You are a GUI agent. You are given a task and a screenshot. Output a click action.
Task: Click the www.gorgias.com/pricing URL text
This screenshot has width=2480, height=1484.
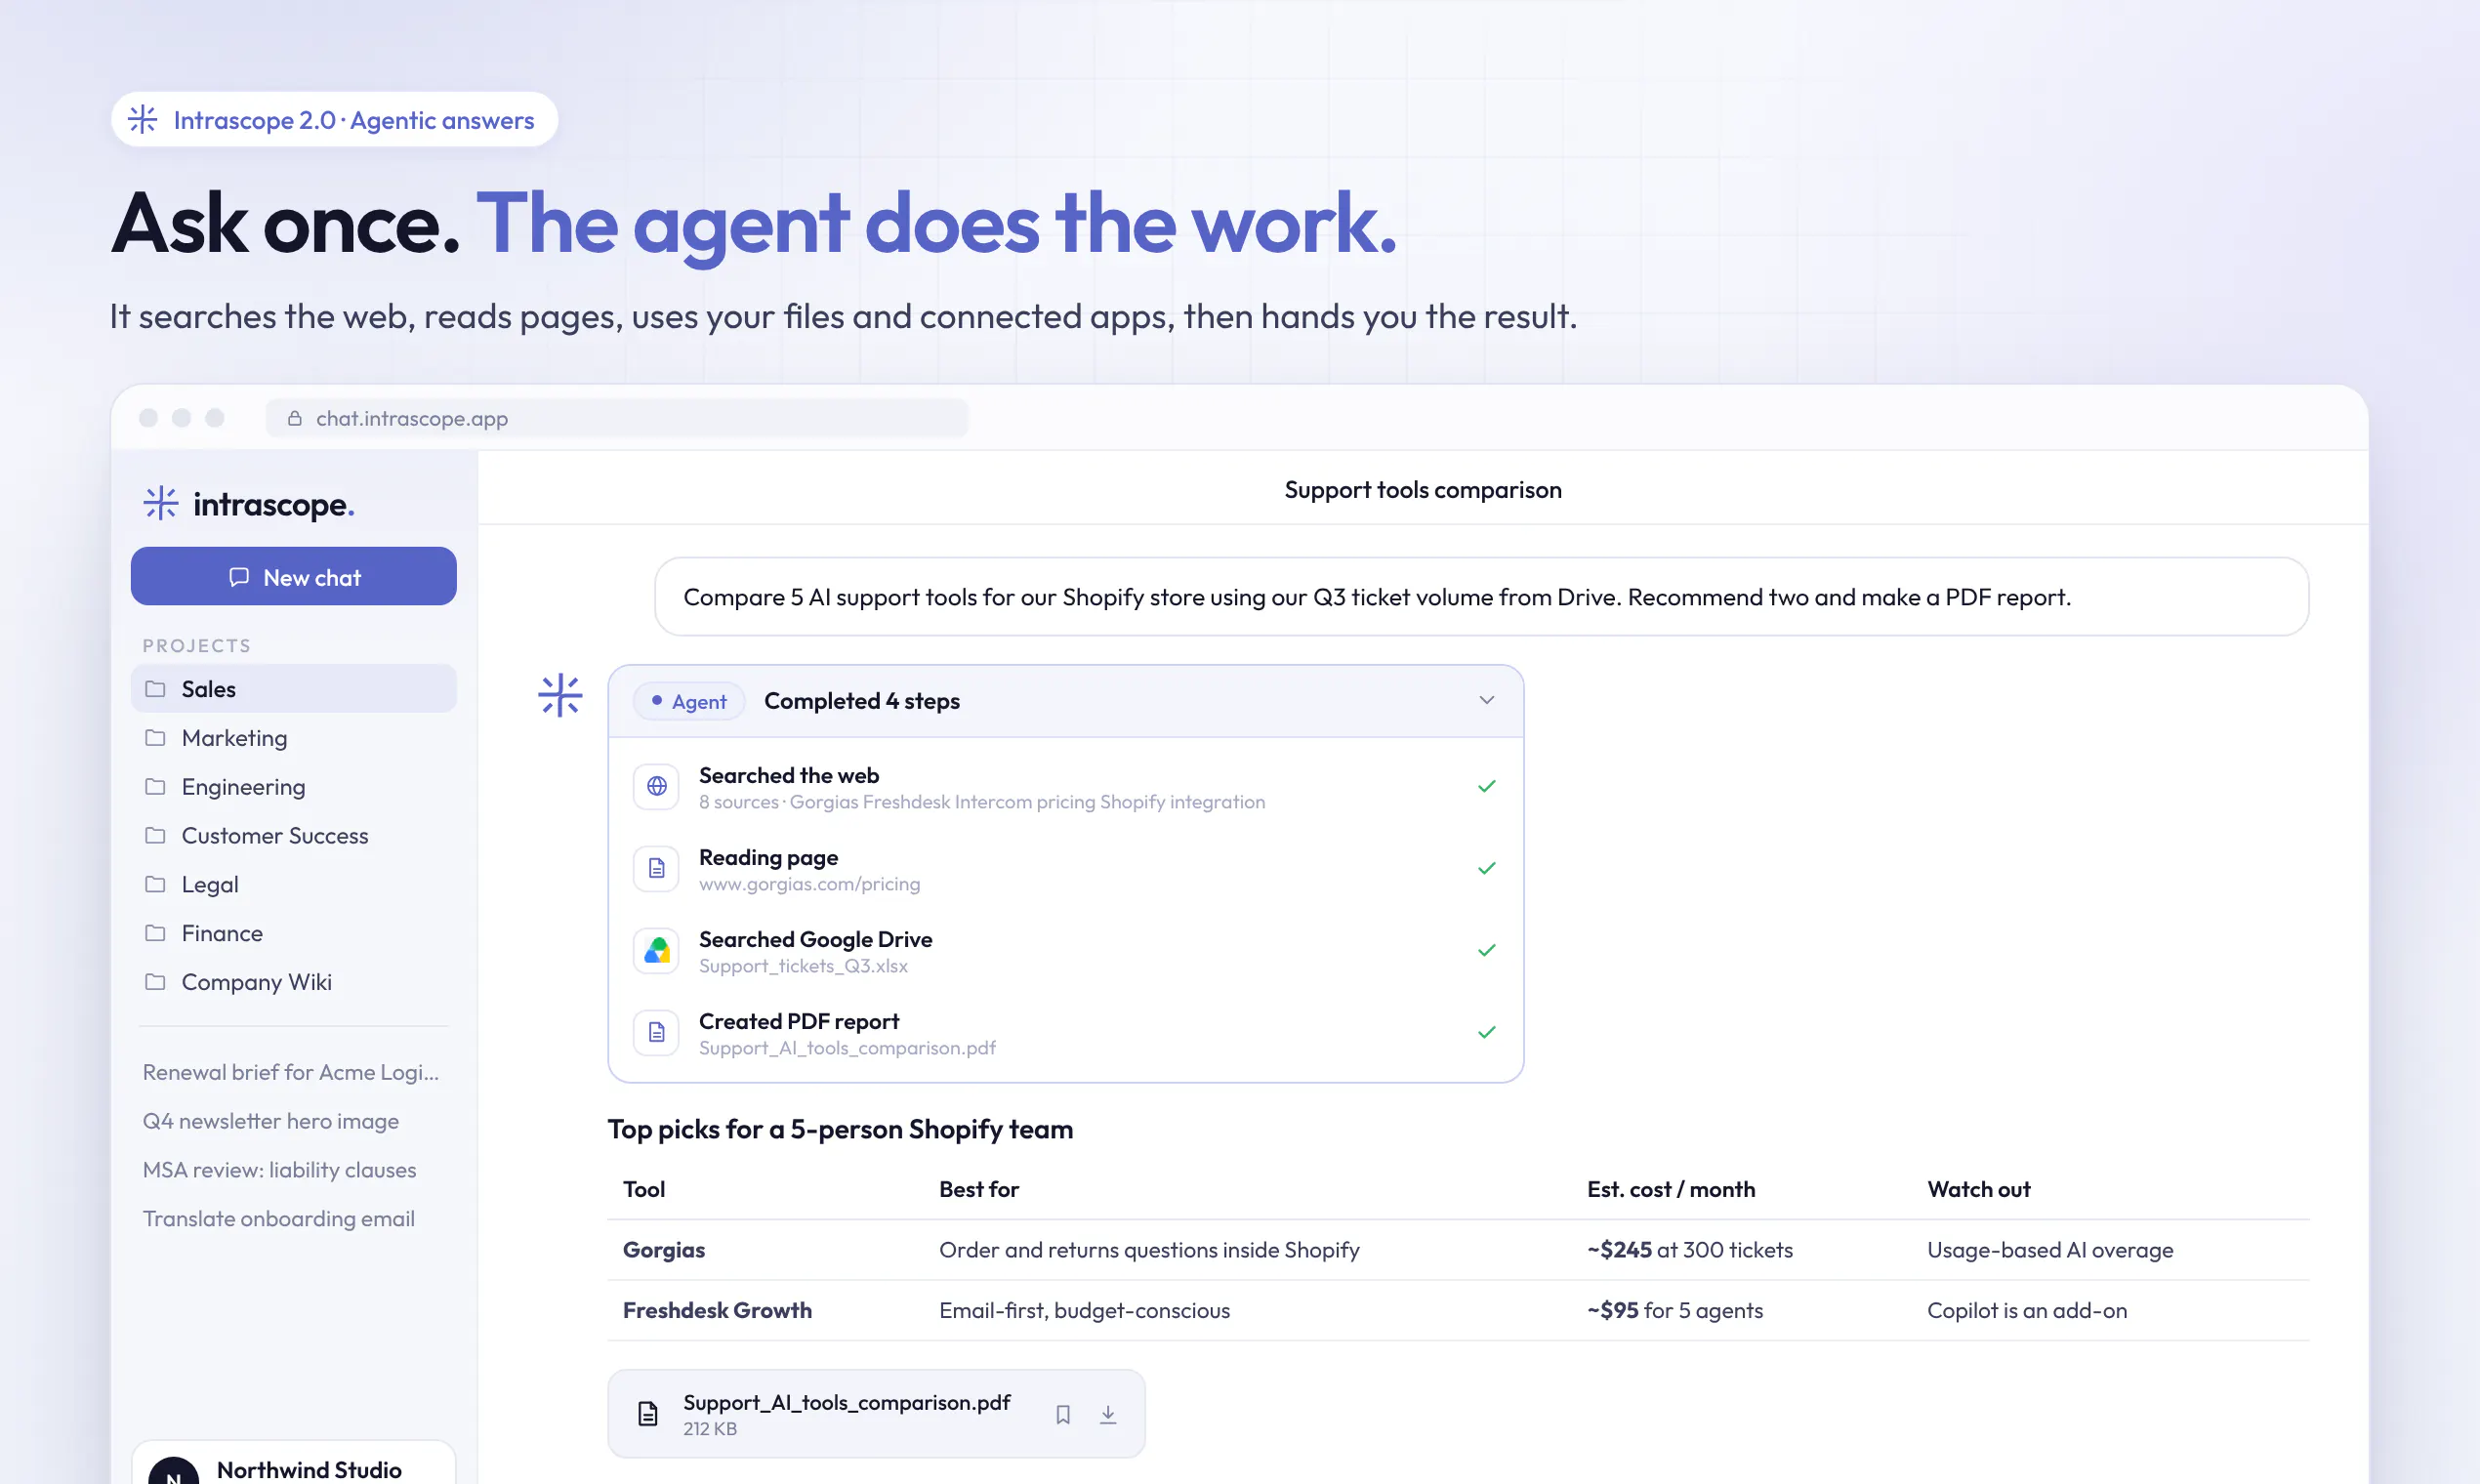coord(809,884)
